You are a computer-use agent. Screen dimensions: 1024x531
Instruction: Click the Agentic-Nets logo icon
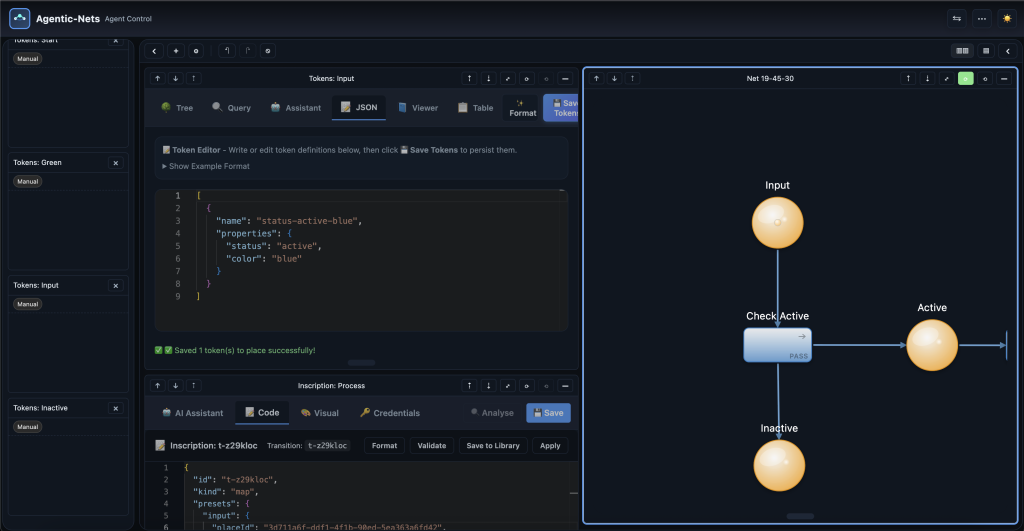(x=19, y=18)
